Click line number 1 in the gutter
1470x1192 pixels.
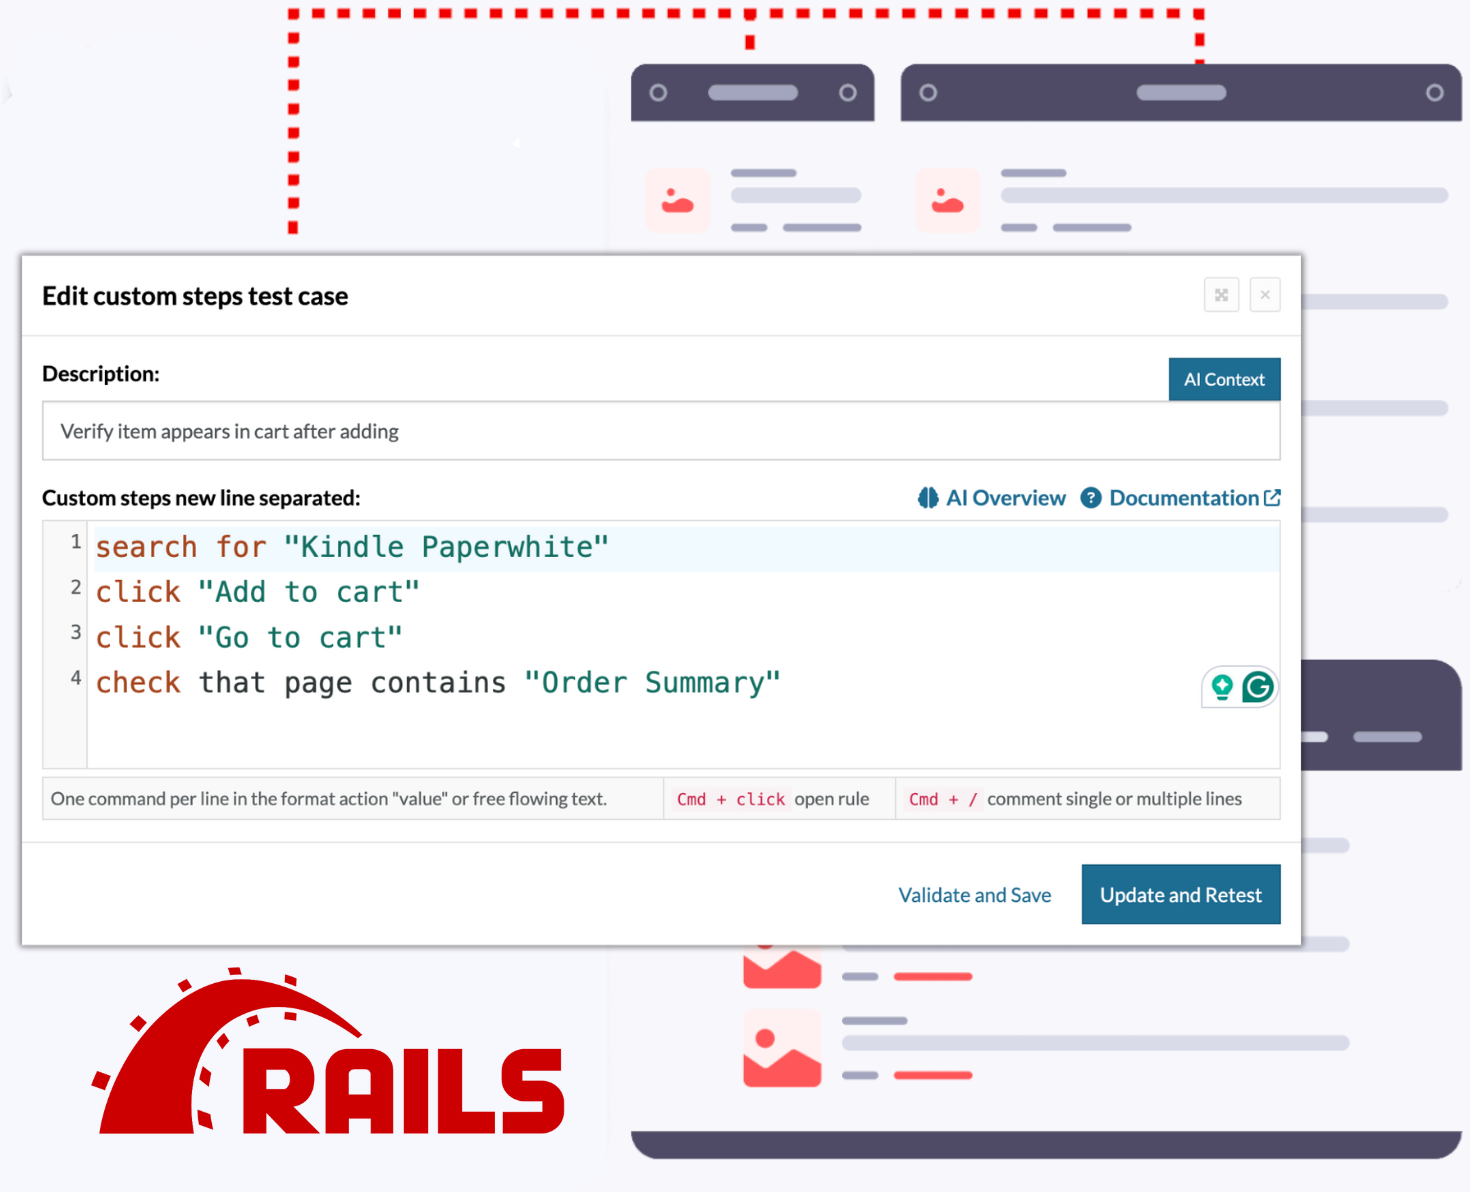pyautogui.click(x=75, y=542)
